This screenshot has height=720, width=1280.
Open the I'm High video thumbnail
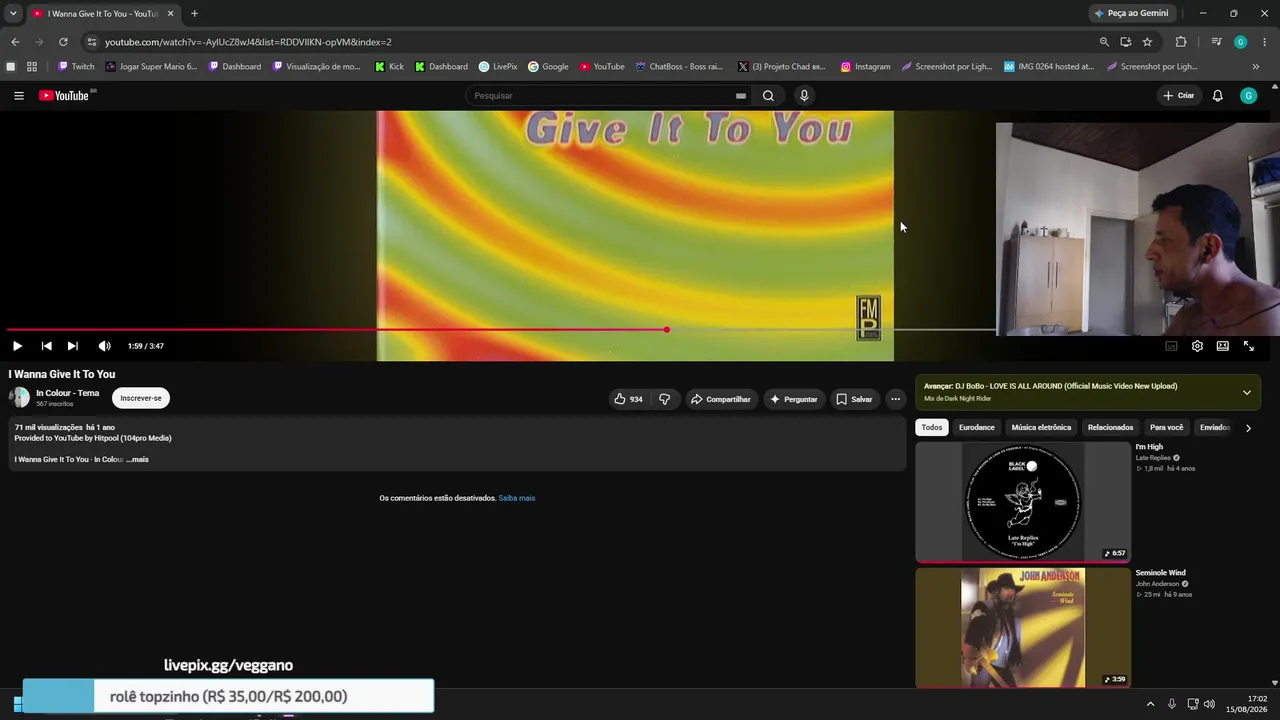click(1023, 502)
